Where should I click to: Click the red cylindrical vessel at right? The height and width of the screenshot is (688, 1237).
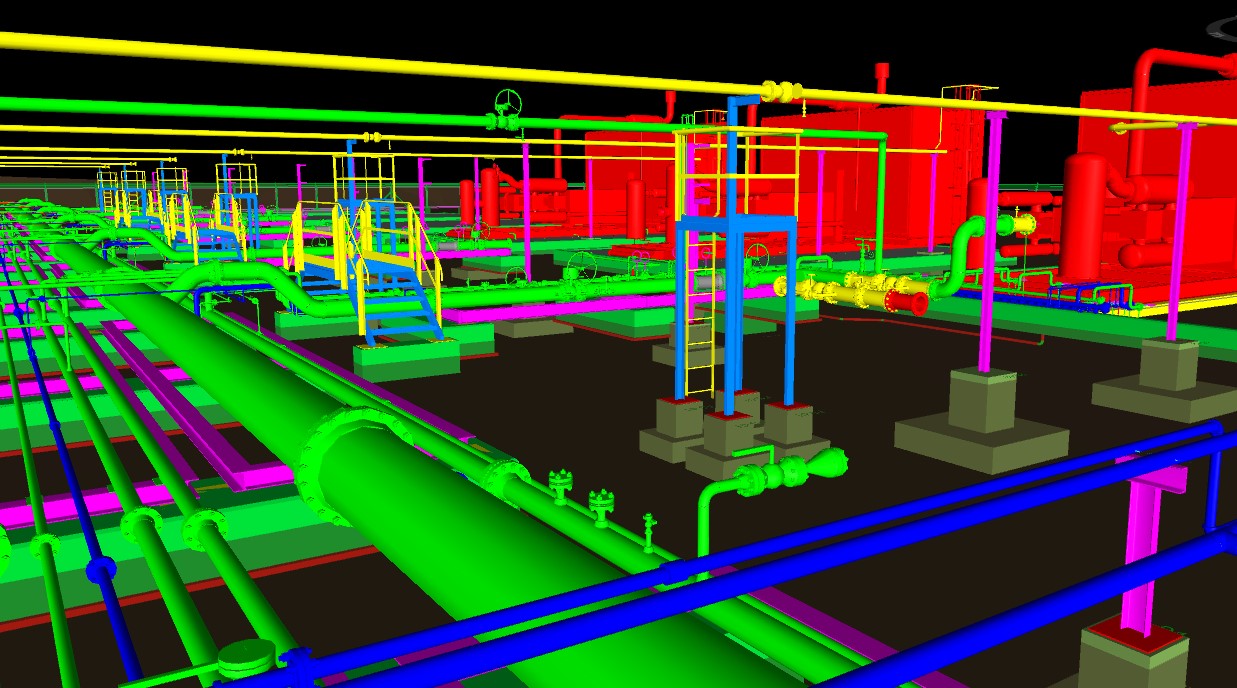(x=1085, y=215)
